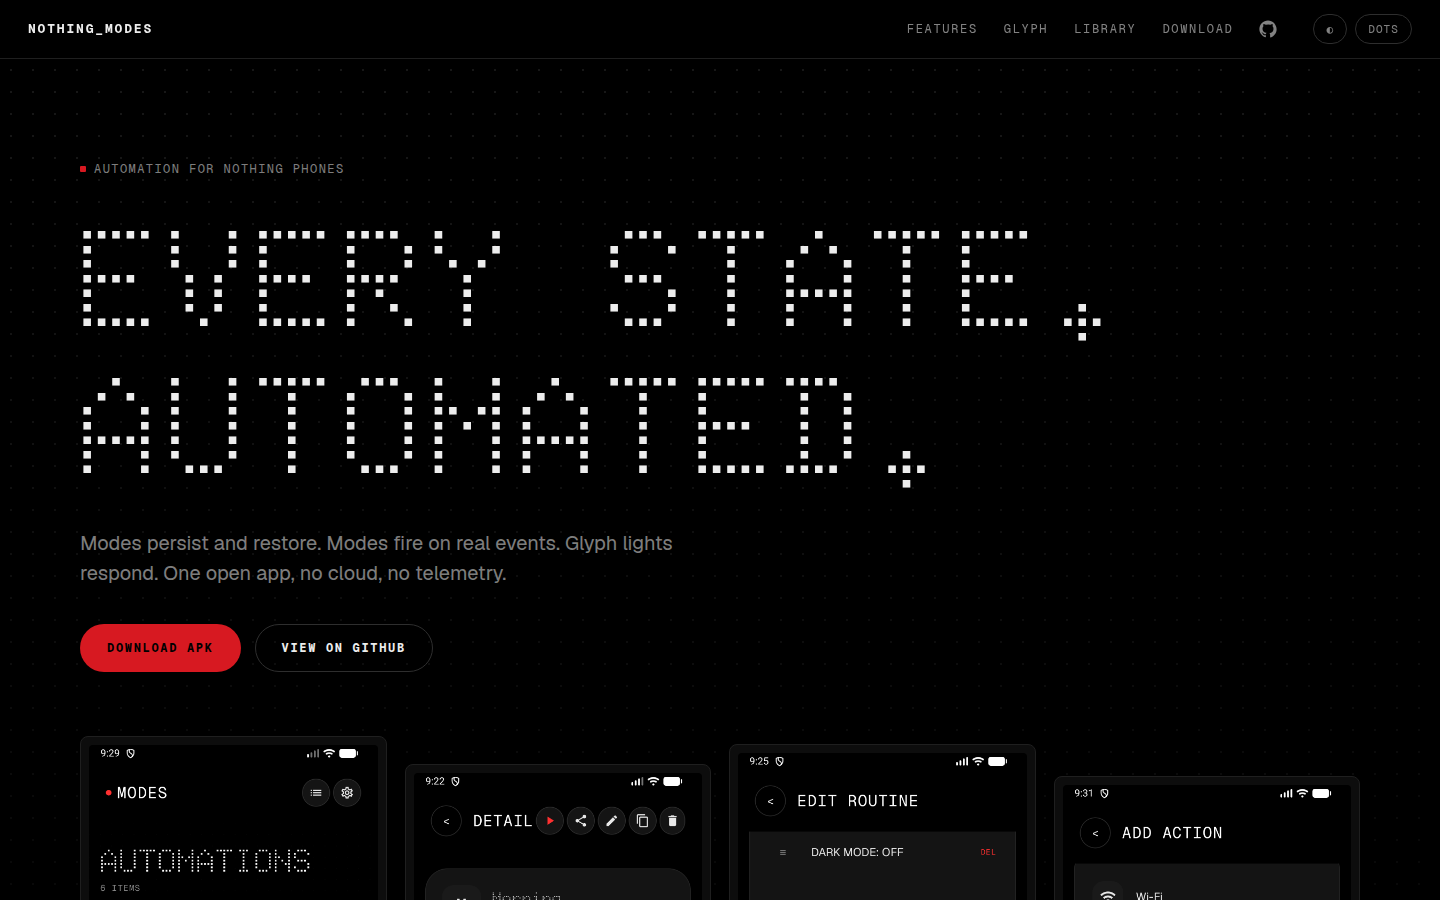Go to the Features section
The image size is (1440, 900).
tap(942, 29)
